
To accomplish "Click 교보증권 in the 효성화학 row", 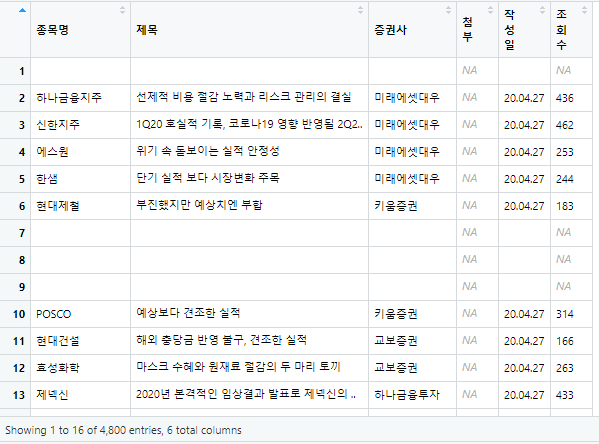I will click(x=396, y=368).
